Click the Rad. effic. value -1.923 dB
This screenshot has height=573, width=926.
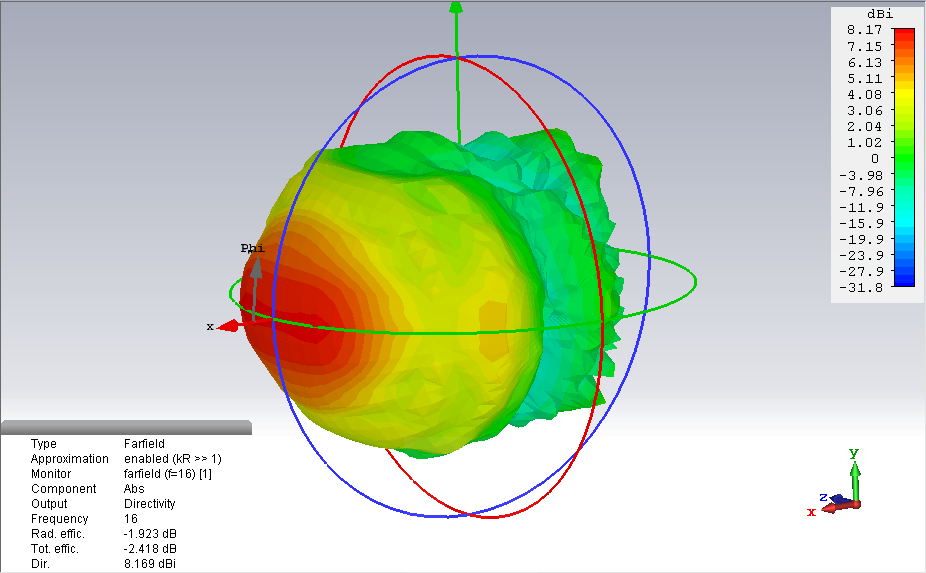click(x=150, y=534)
